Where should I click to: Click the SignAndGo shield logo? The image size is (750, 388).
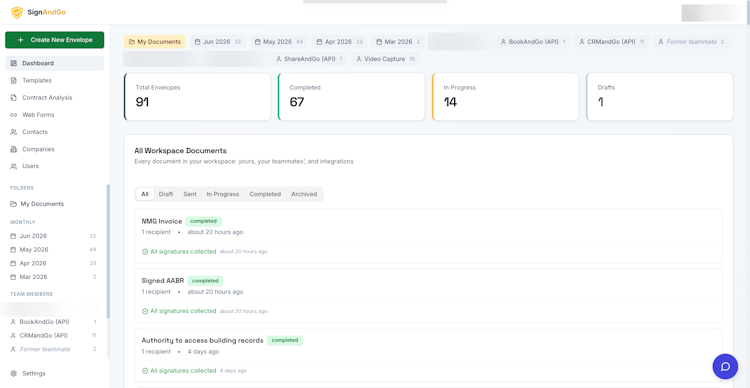(x=17, y=12)
